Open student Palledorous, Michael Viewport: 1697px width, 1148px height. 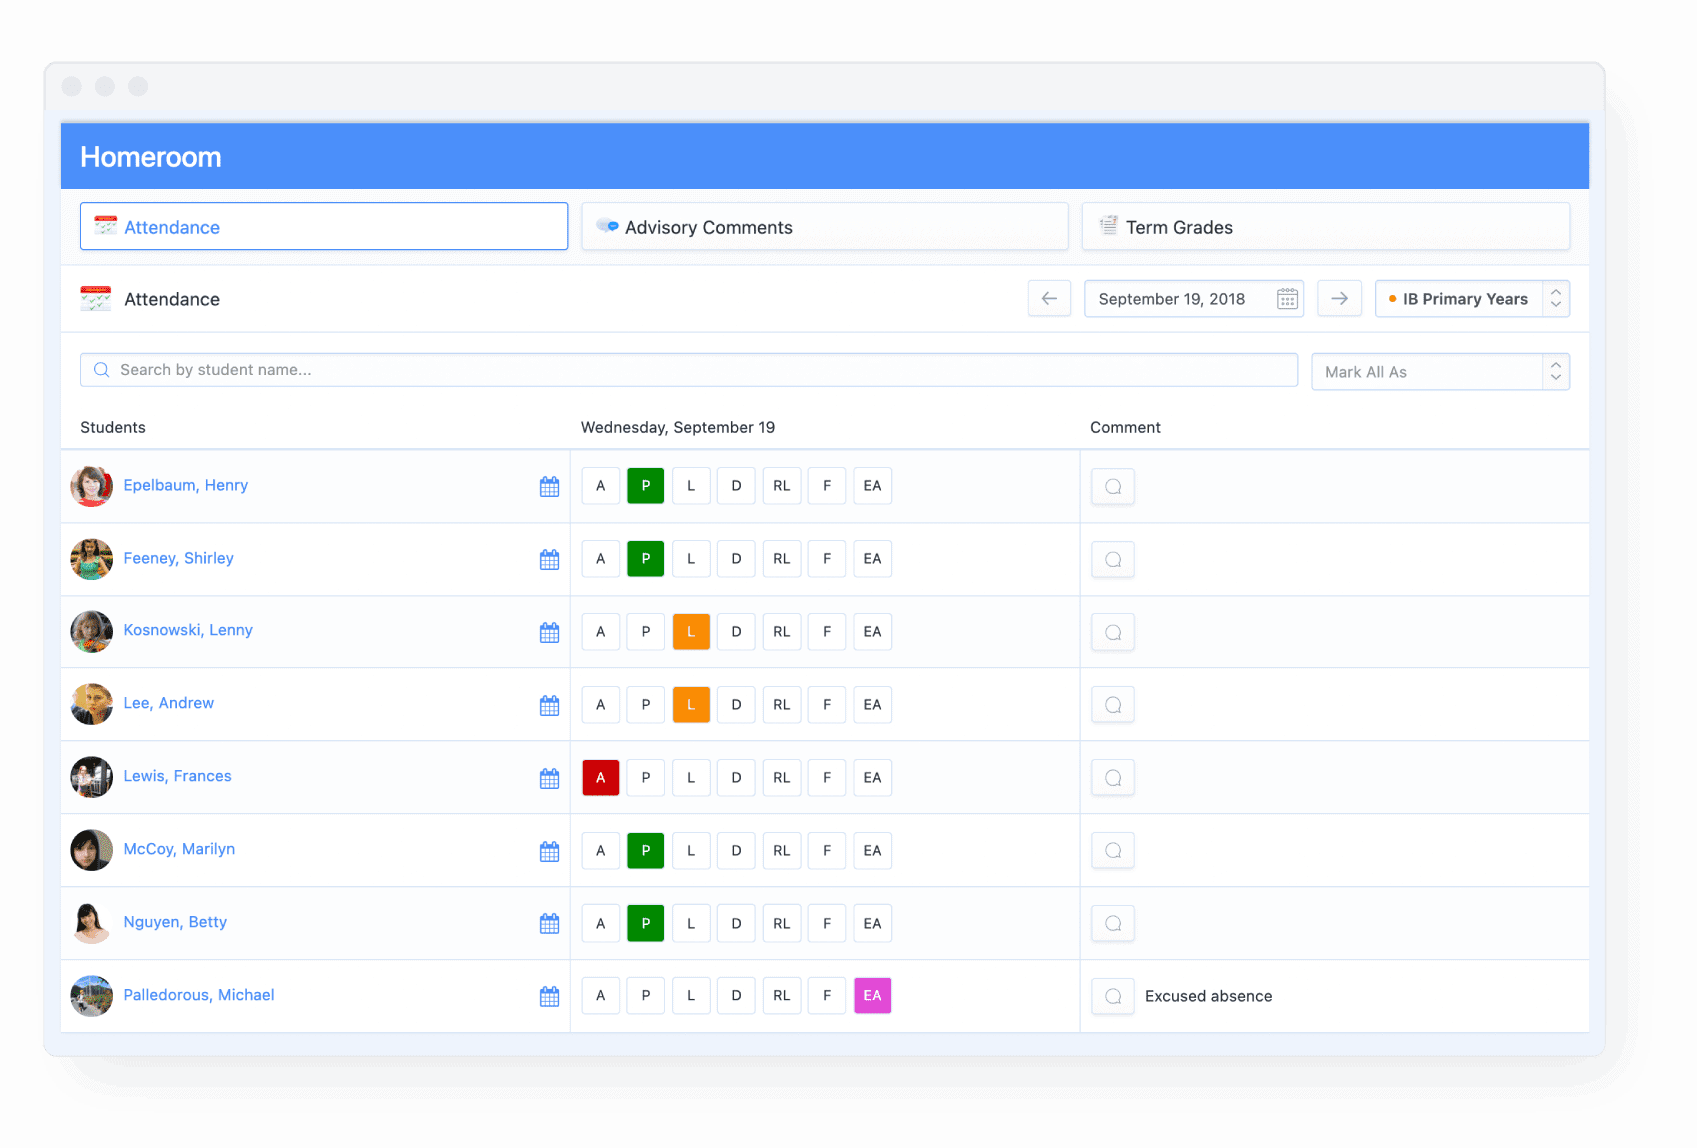tap(199, 995)
